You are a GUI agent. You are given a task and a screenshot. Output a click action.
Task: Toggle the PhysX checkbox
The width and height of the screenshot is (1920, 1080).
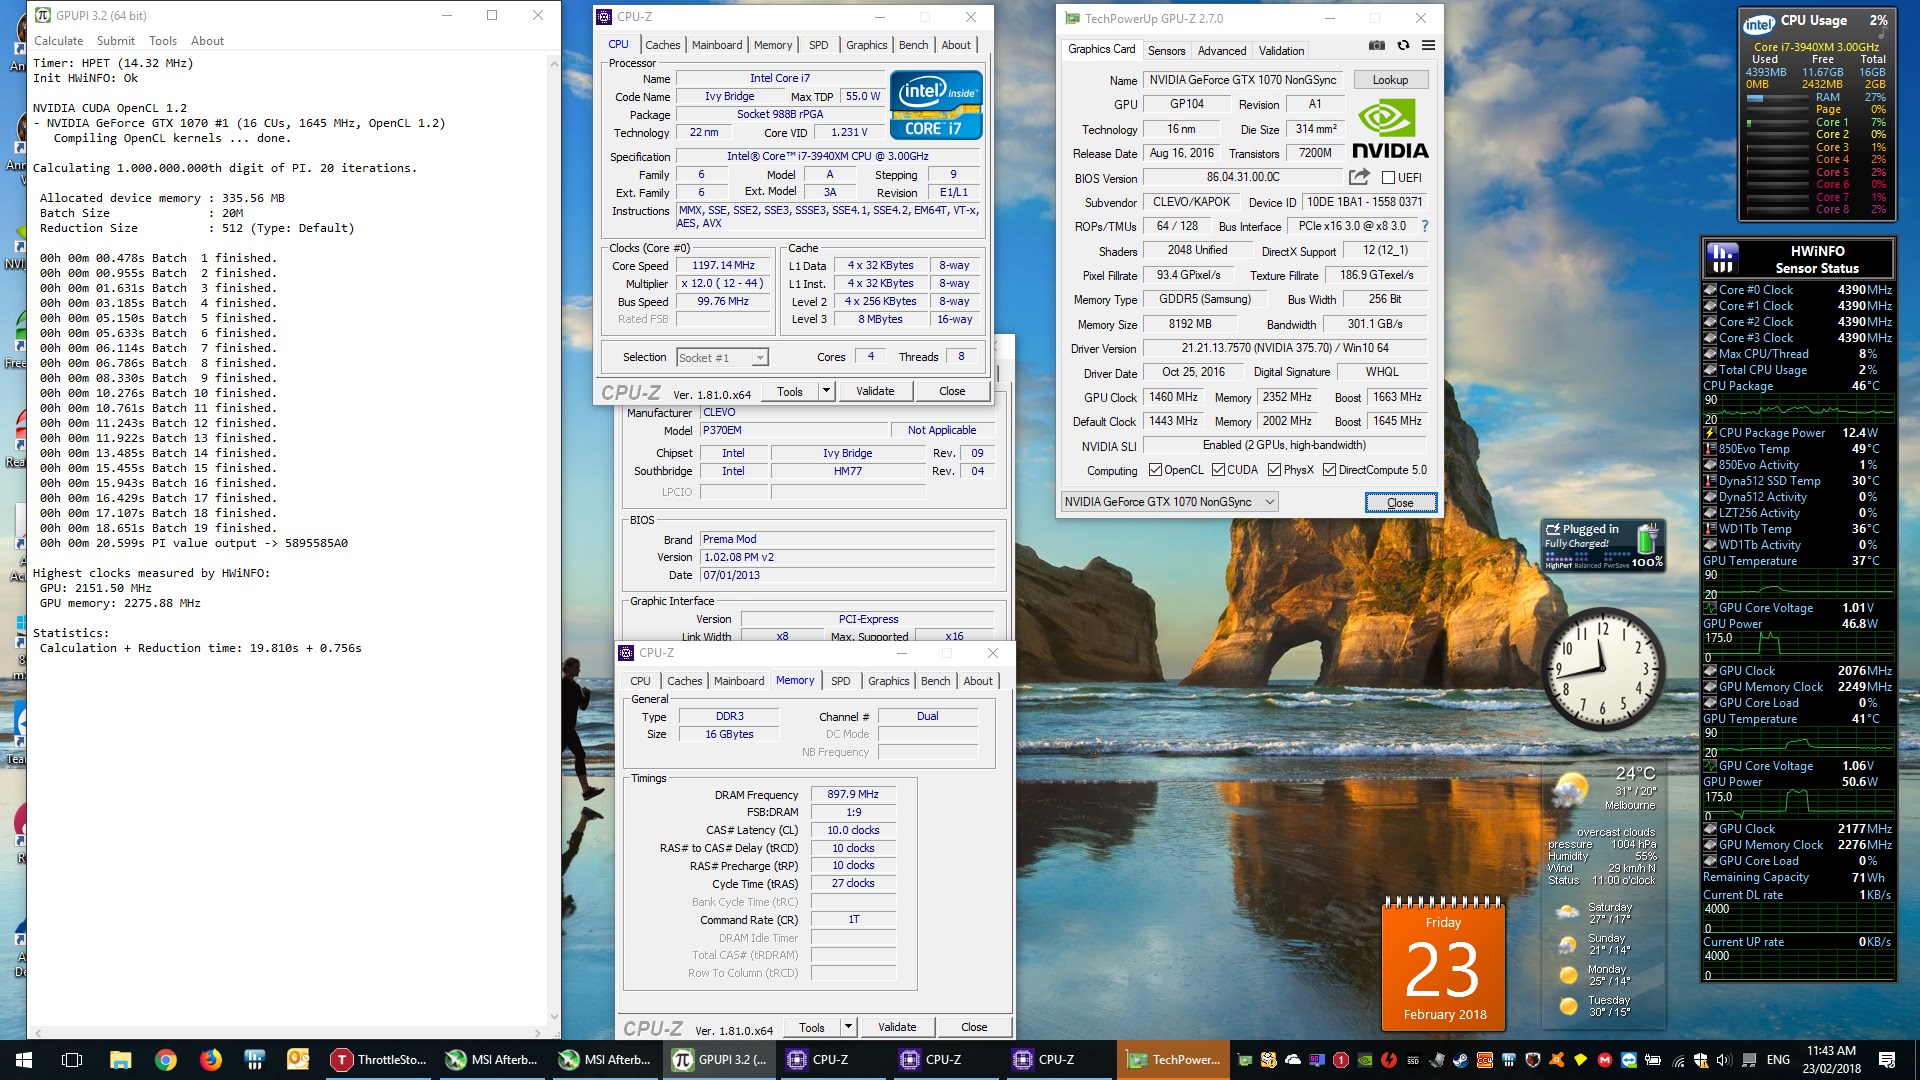point(1274,470)
